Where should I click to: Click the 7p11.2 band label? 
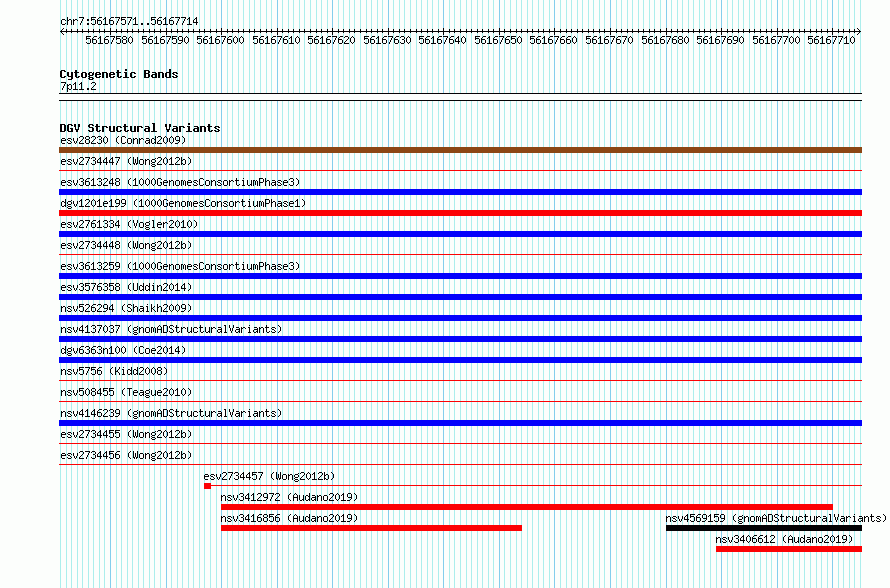tap(78, 87)
